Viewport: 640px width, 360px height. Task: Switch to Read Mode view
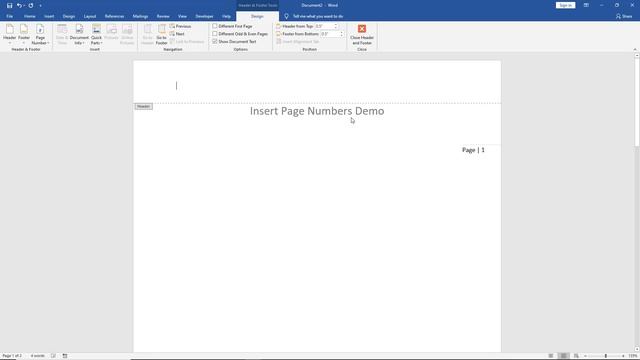pyautogui.click(x=551, y=356)
